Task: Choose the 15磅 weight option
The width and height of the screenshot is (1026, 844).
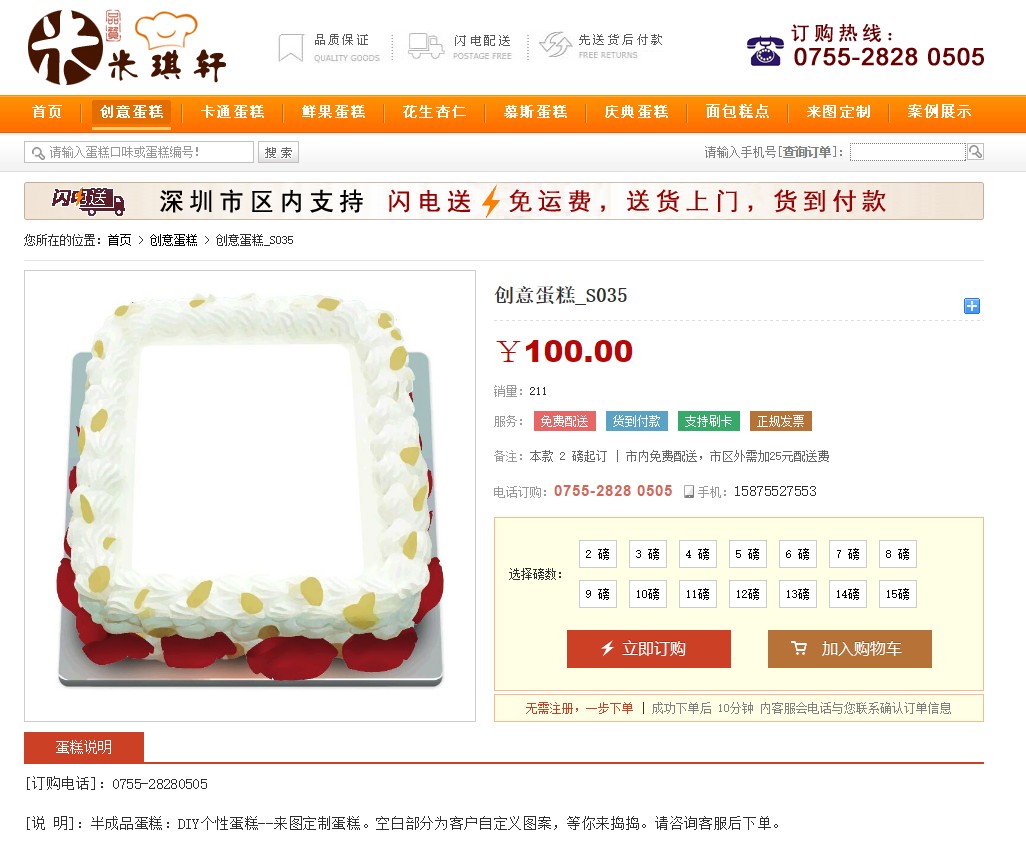Action: [x=897, y=594]
